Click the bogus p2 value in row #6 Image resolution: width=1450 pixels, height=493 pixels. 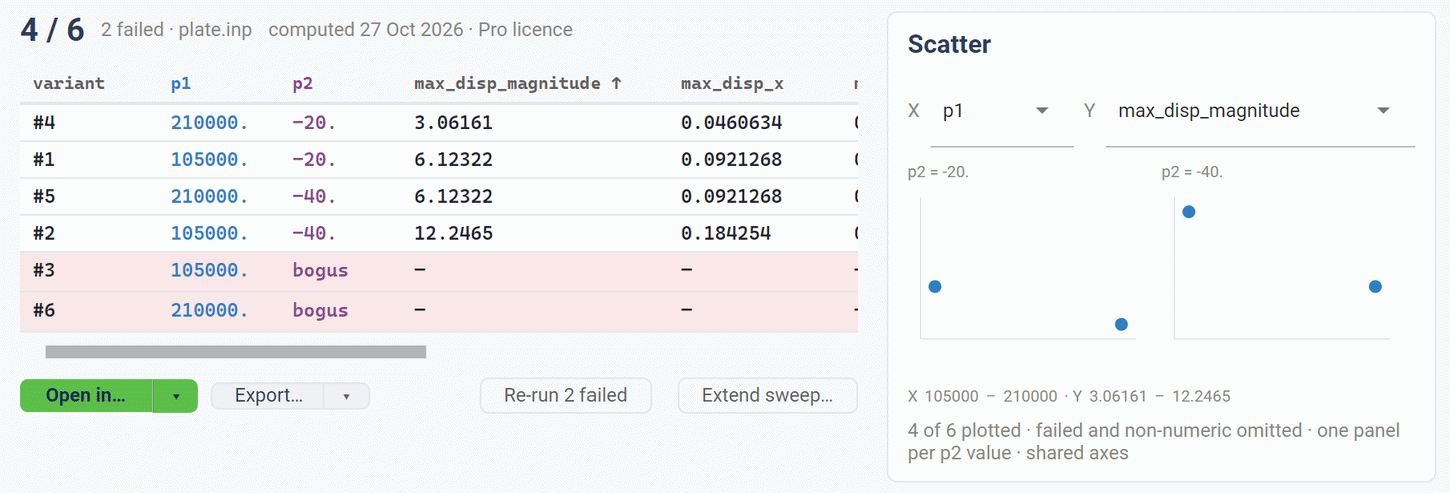click(x=320, y=311)
